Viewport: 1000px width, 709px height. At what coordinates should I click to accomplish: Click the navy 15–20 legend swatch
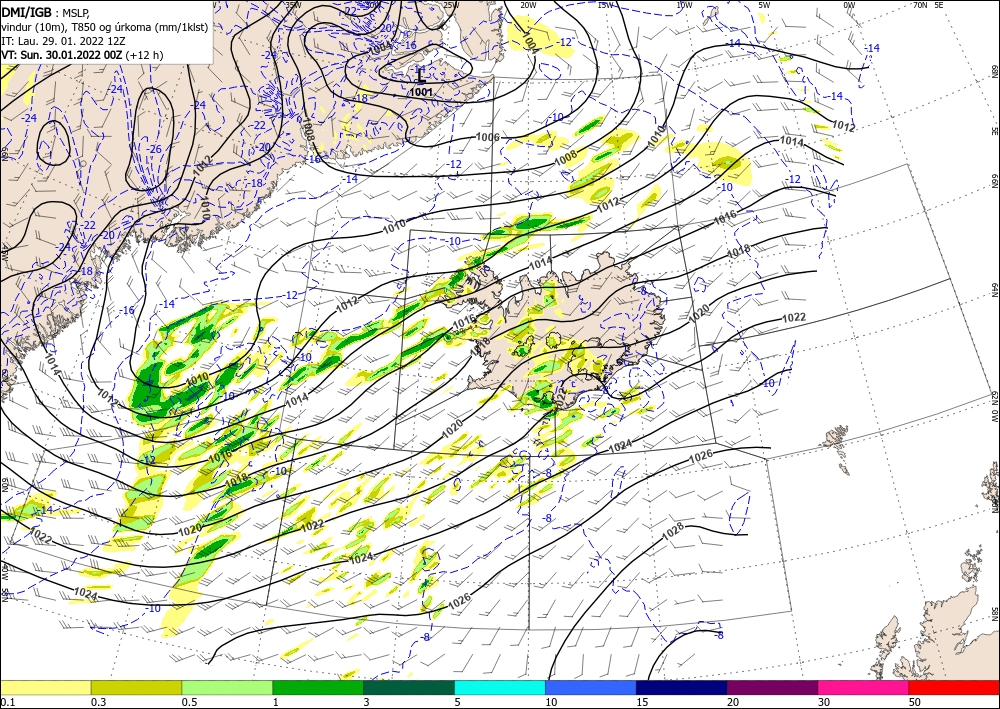682,687
